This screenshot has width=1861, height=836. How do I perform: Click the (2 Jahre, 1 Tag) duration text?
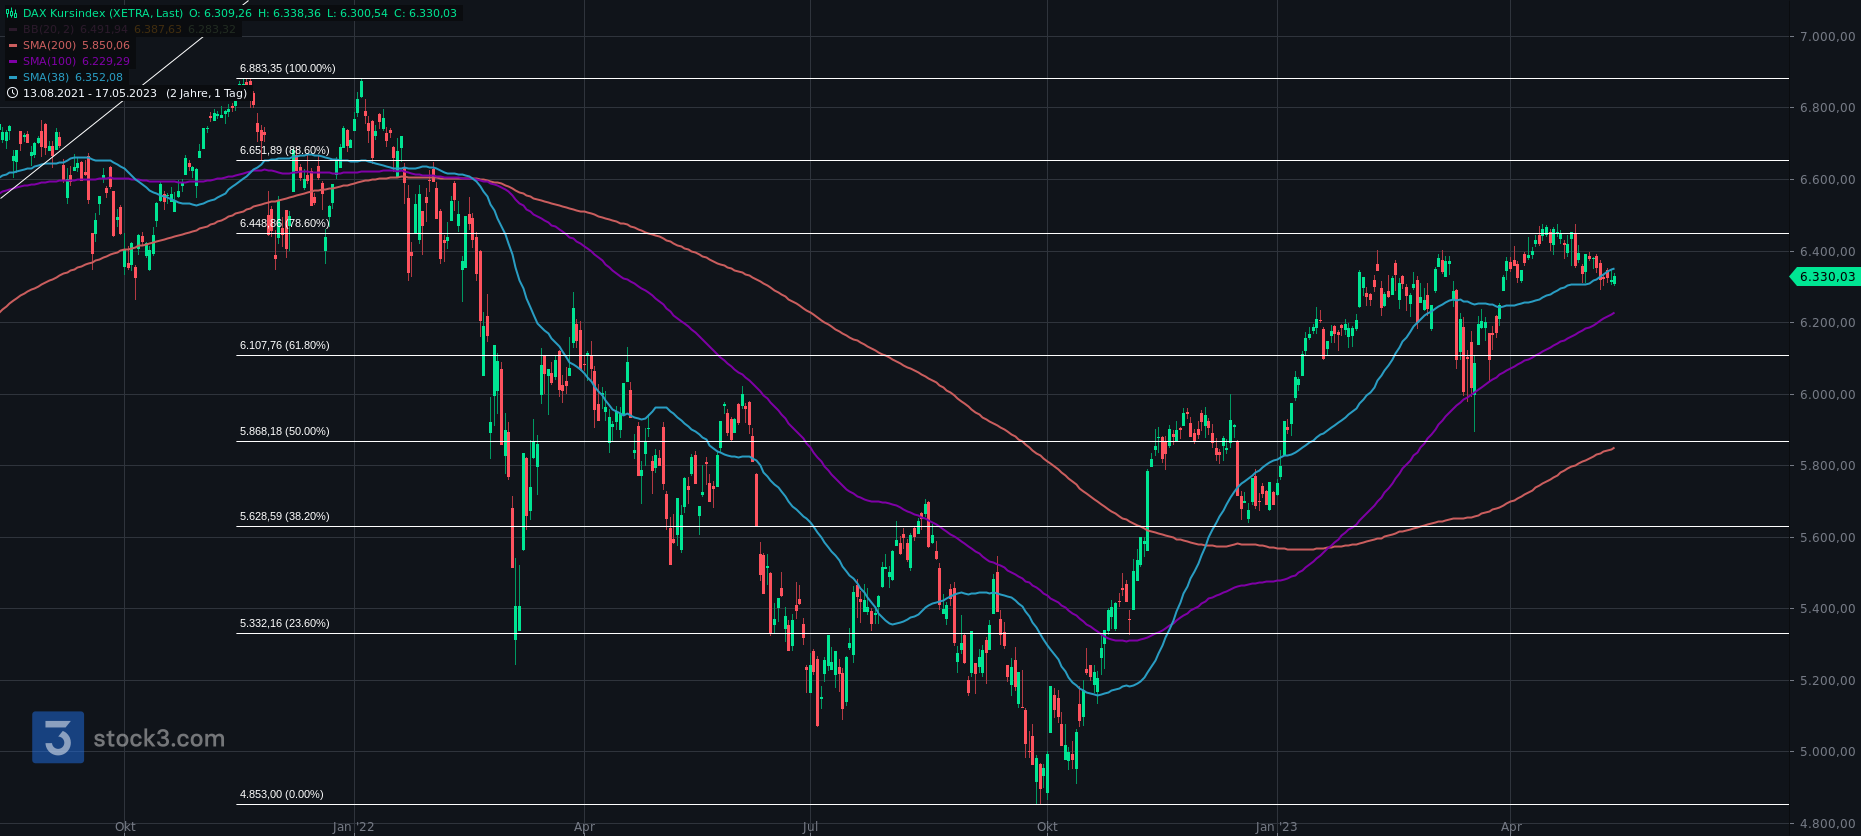point(206,93)
